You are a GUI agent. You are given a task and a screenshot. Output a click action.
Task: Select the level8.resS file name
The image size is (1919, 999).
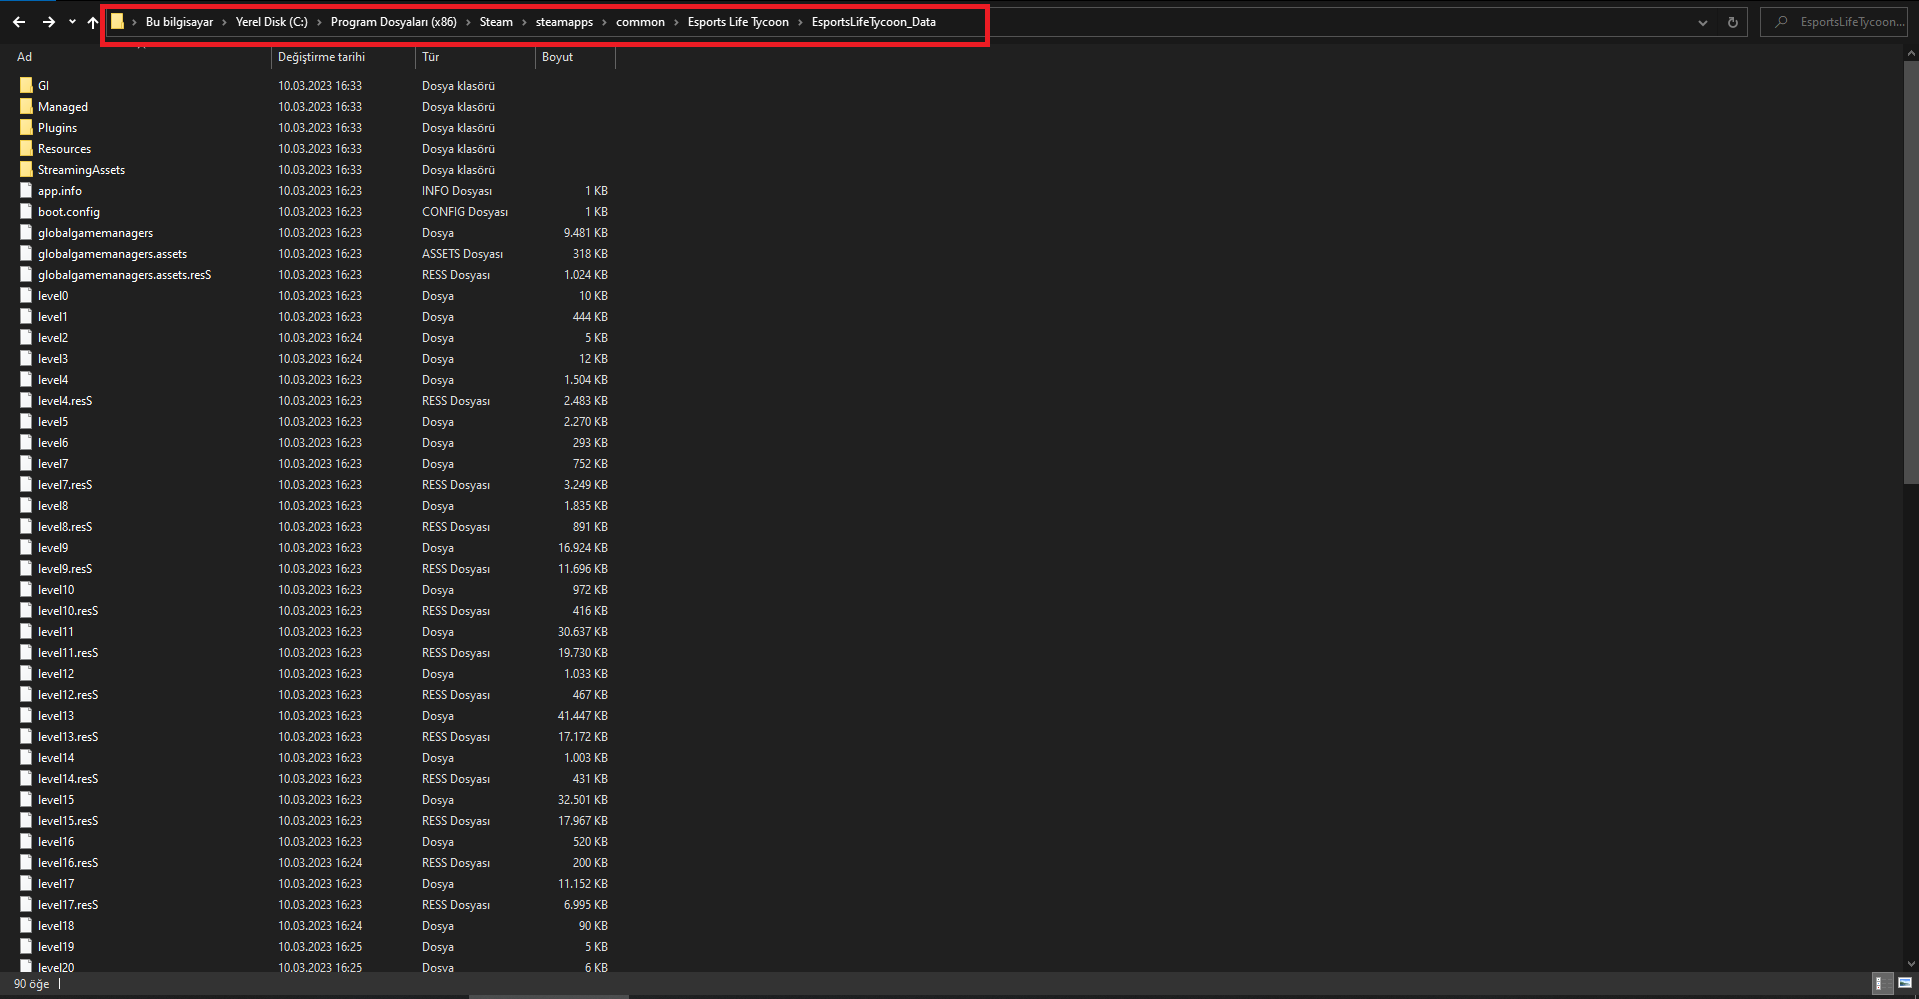coord(65,526)
